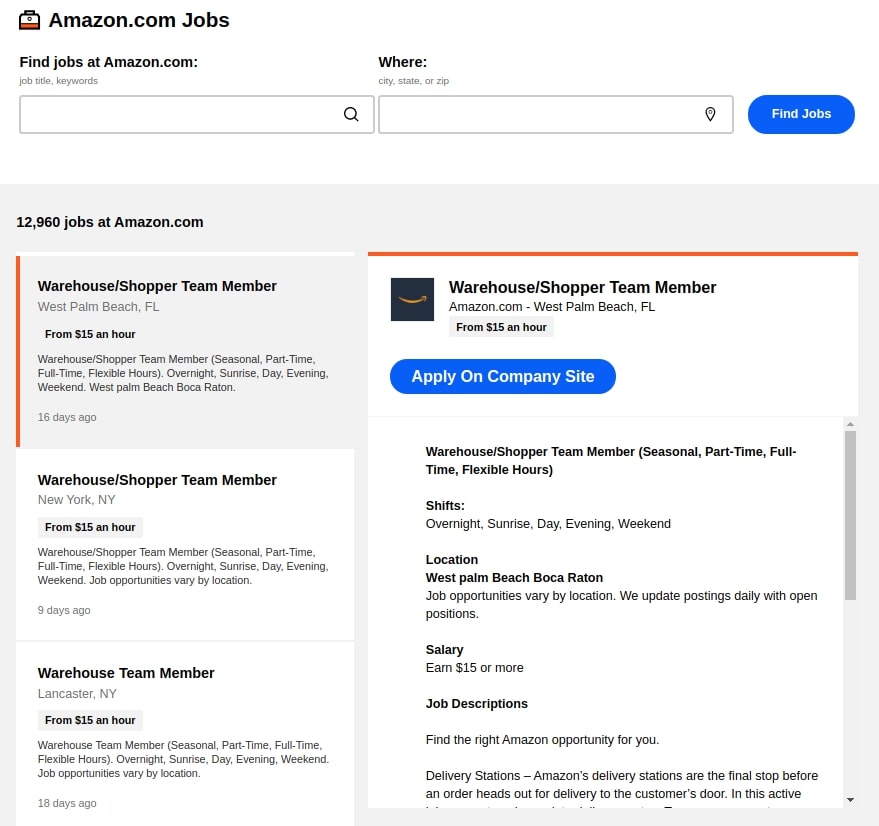The height and width of the screenshot is (826, 879).
Task: Click 'From $15 an hour' badge in Lancaster card
Action: tap(90, 720)
